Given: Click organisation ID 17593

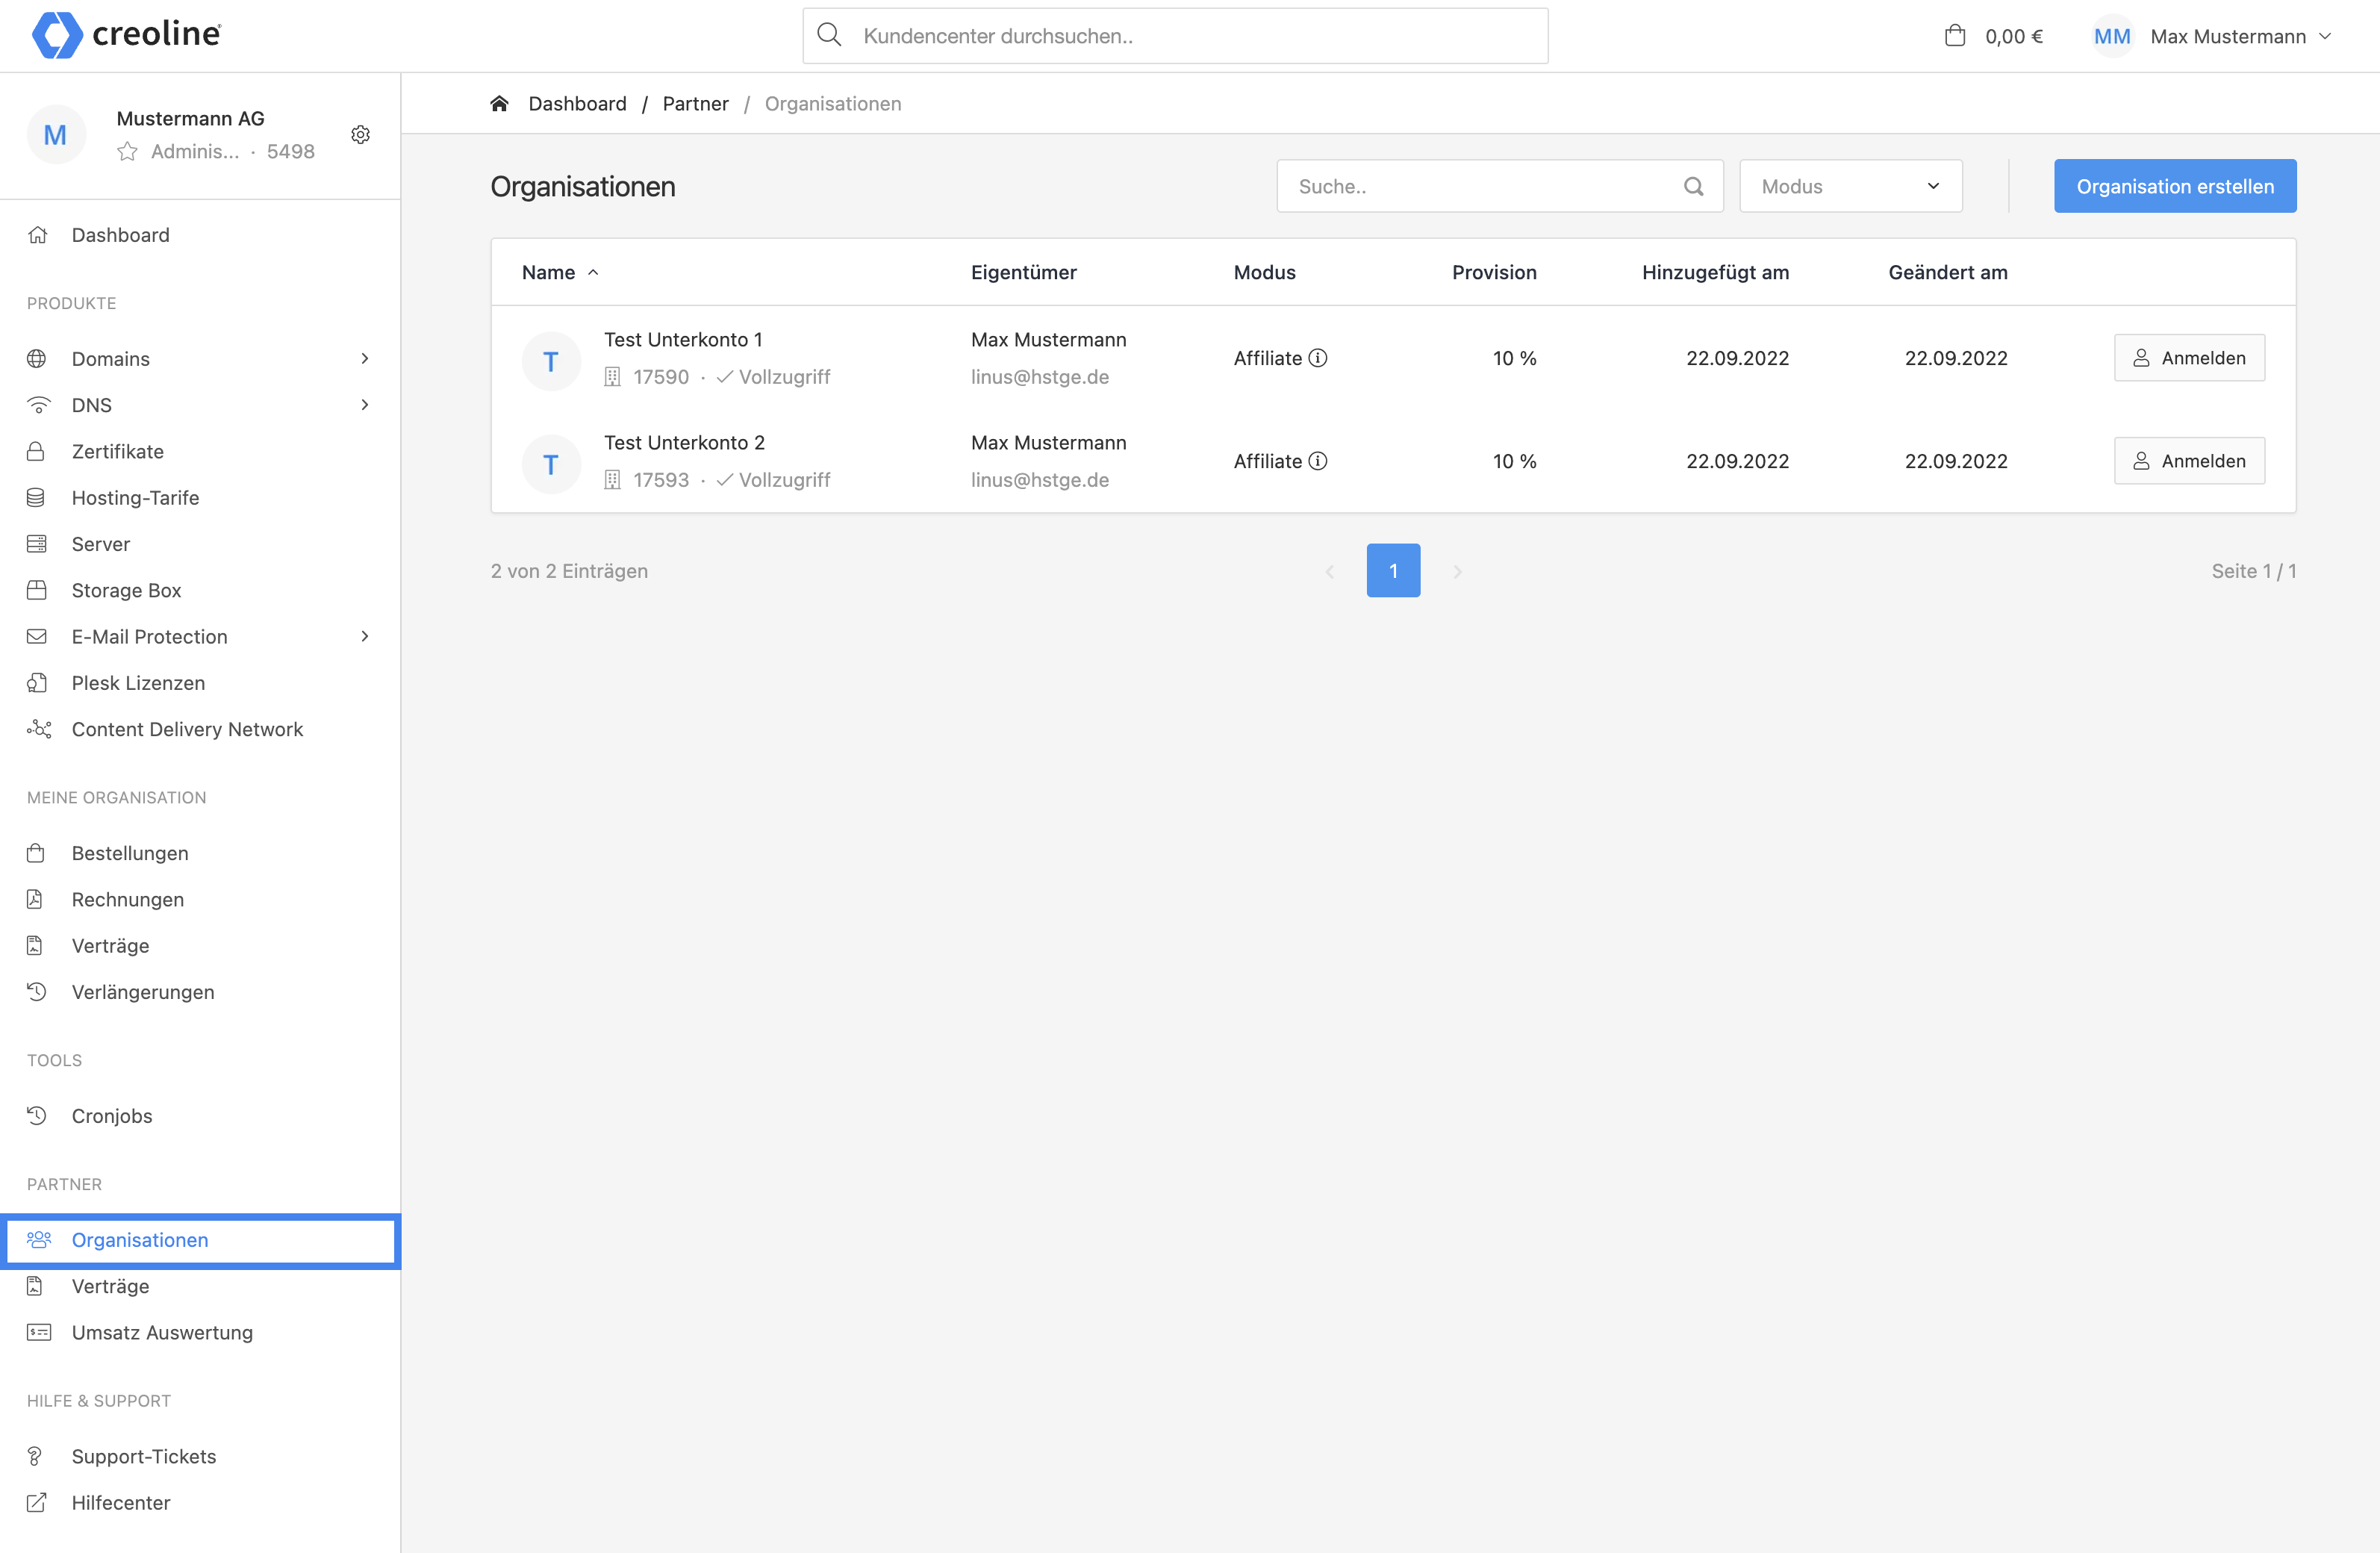Looking at the screenshot, I should click(661, 480).
